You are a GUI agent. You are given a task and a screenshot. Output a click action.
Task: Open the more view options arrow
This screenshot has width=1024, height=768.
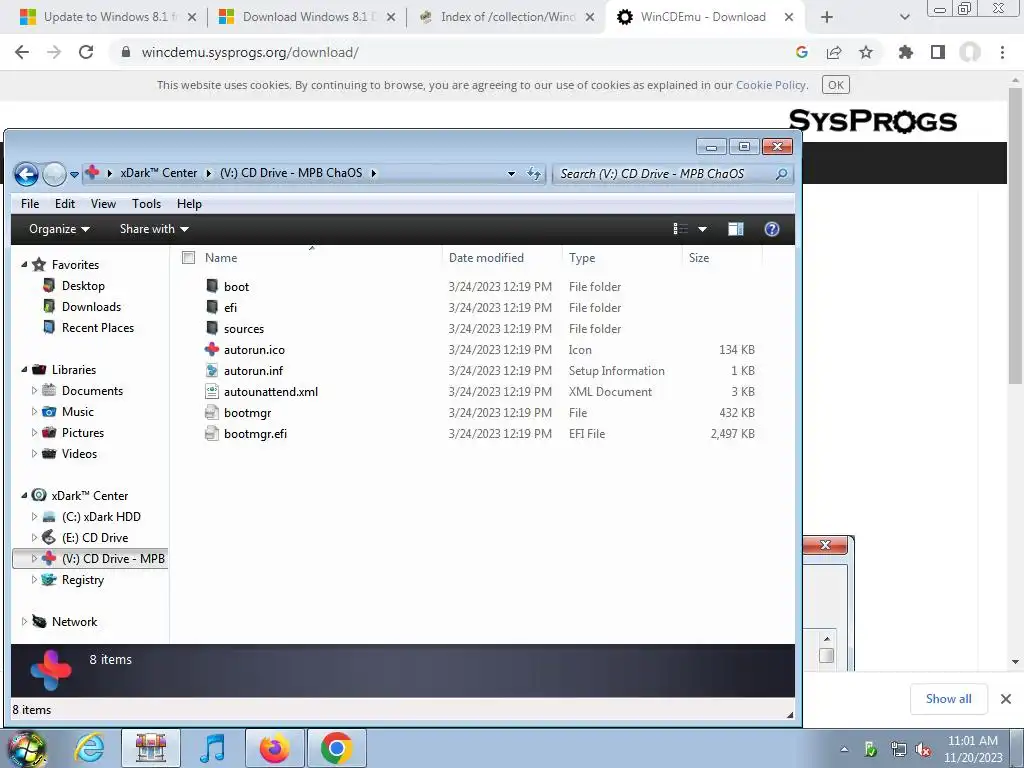(703, 229)
